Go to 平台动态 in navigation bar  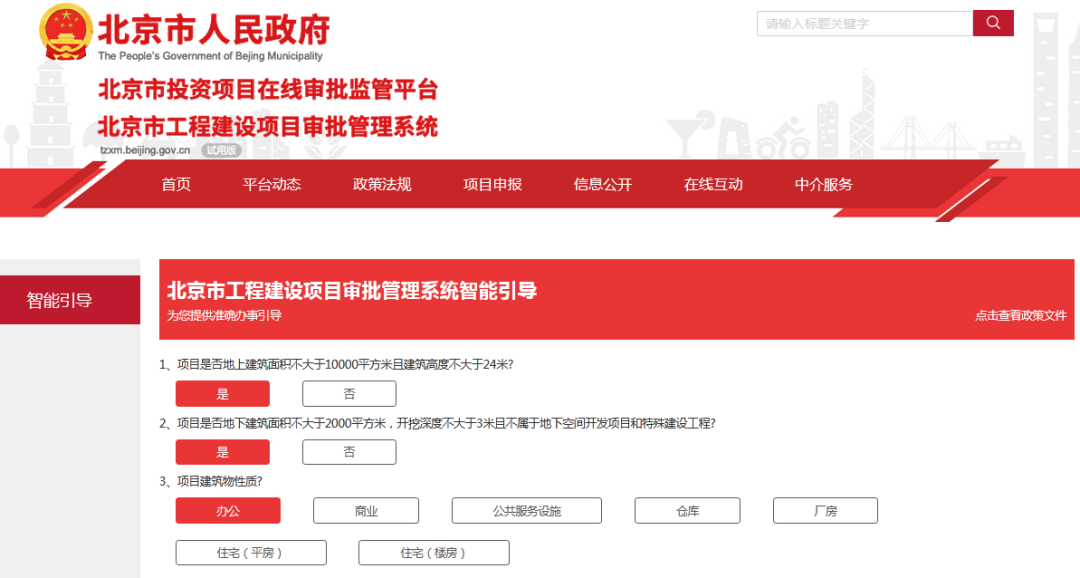coord(271,184)
